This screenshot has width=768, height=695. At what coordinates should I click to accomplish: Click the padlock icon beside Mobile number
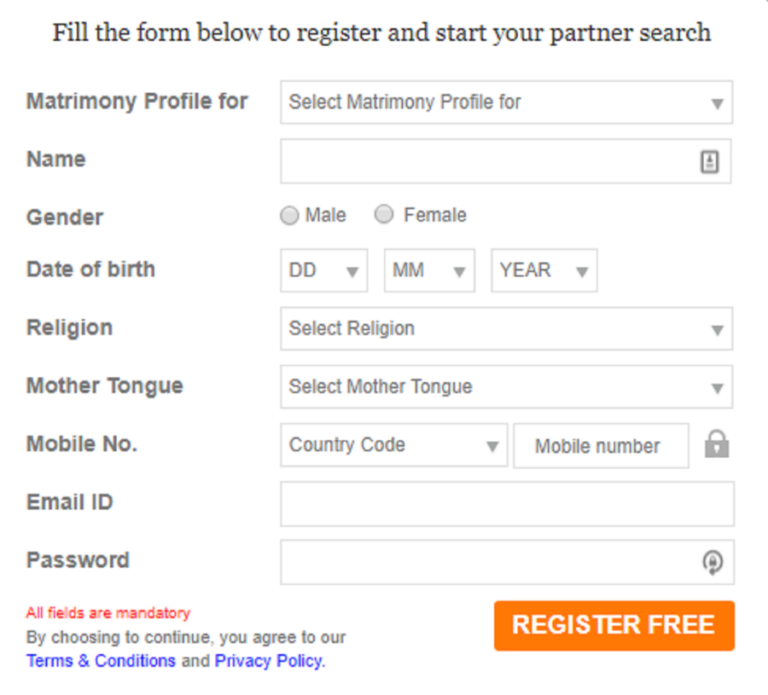(716, 444)
